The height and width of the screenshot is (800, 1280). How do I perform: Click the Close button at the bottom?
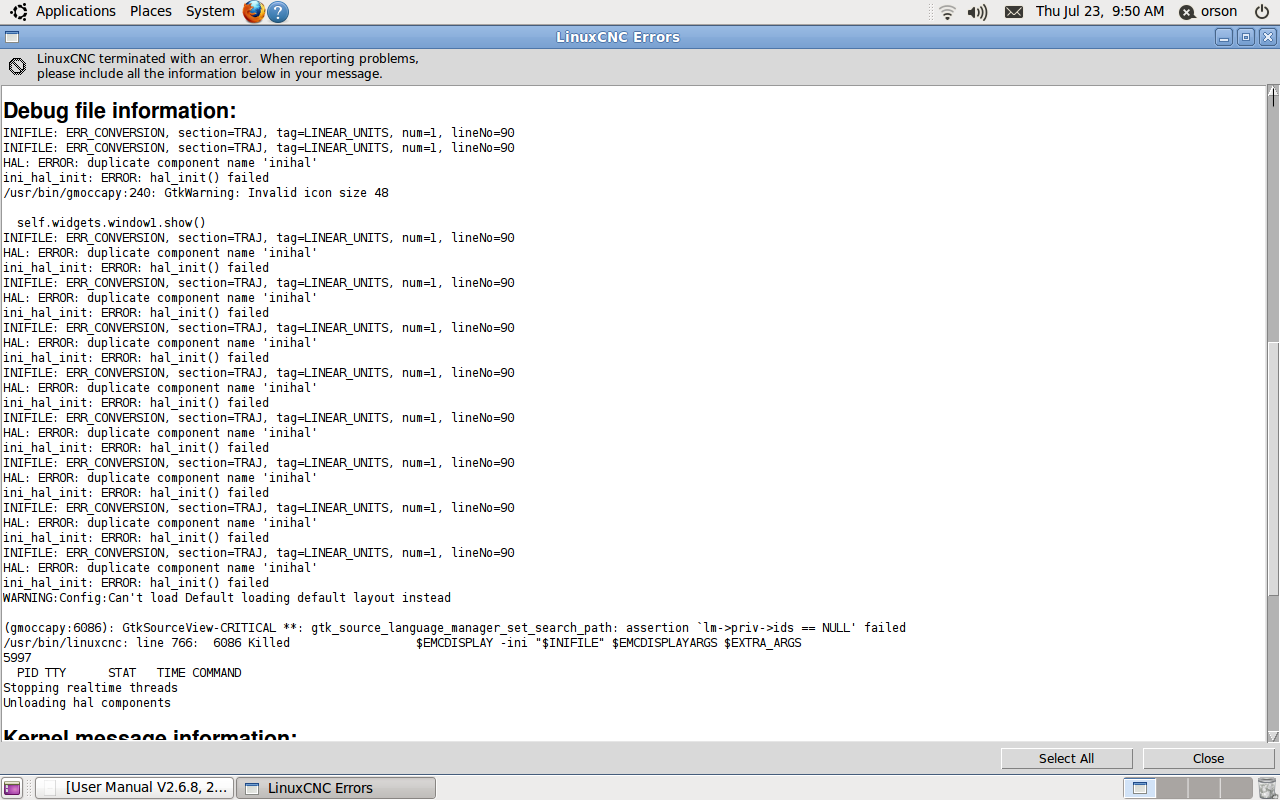1209,758
